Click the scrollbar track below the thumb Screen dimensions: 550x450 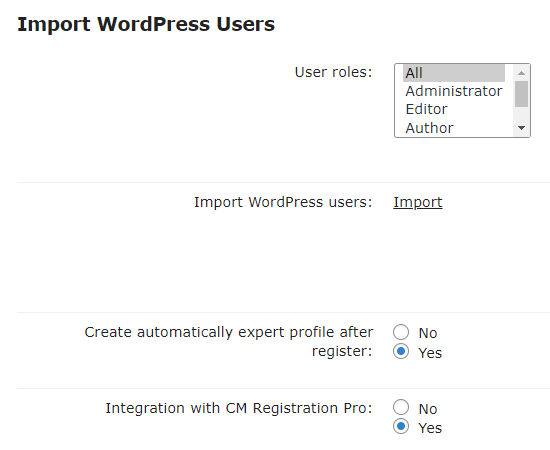point(521,114)
